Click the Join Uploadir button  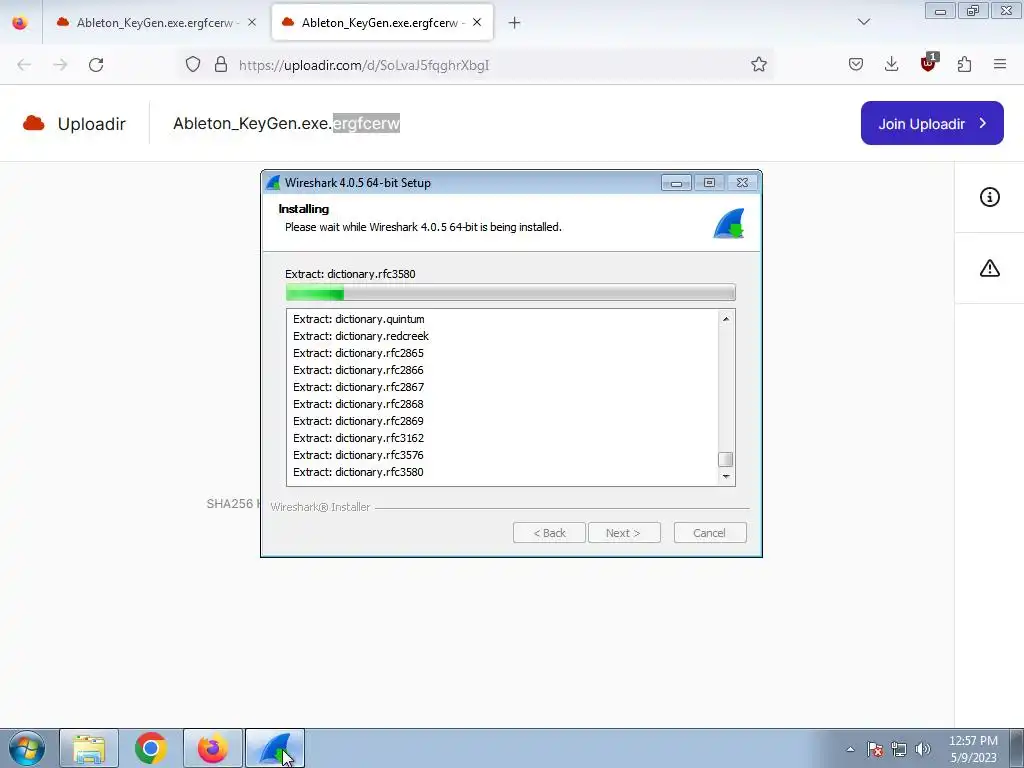click(932, 123)
